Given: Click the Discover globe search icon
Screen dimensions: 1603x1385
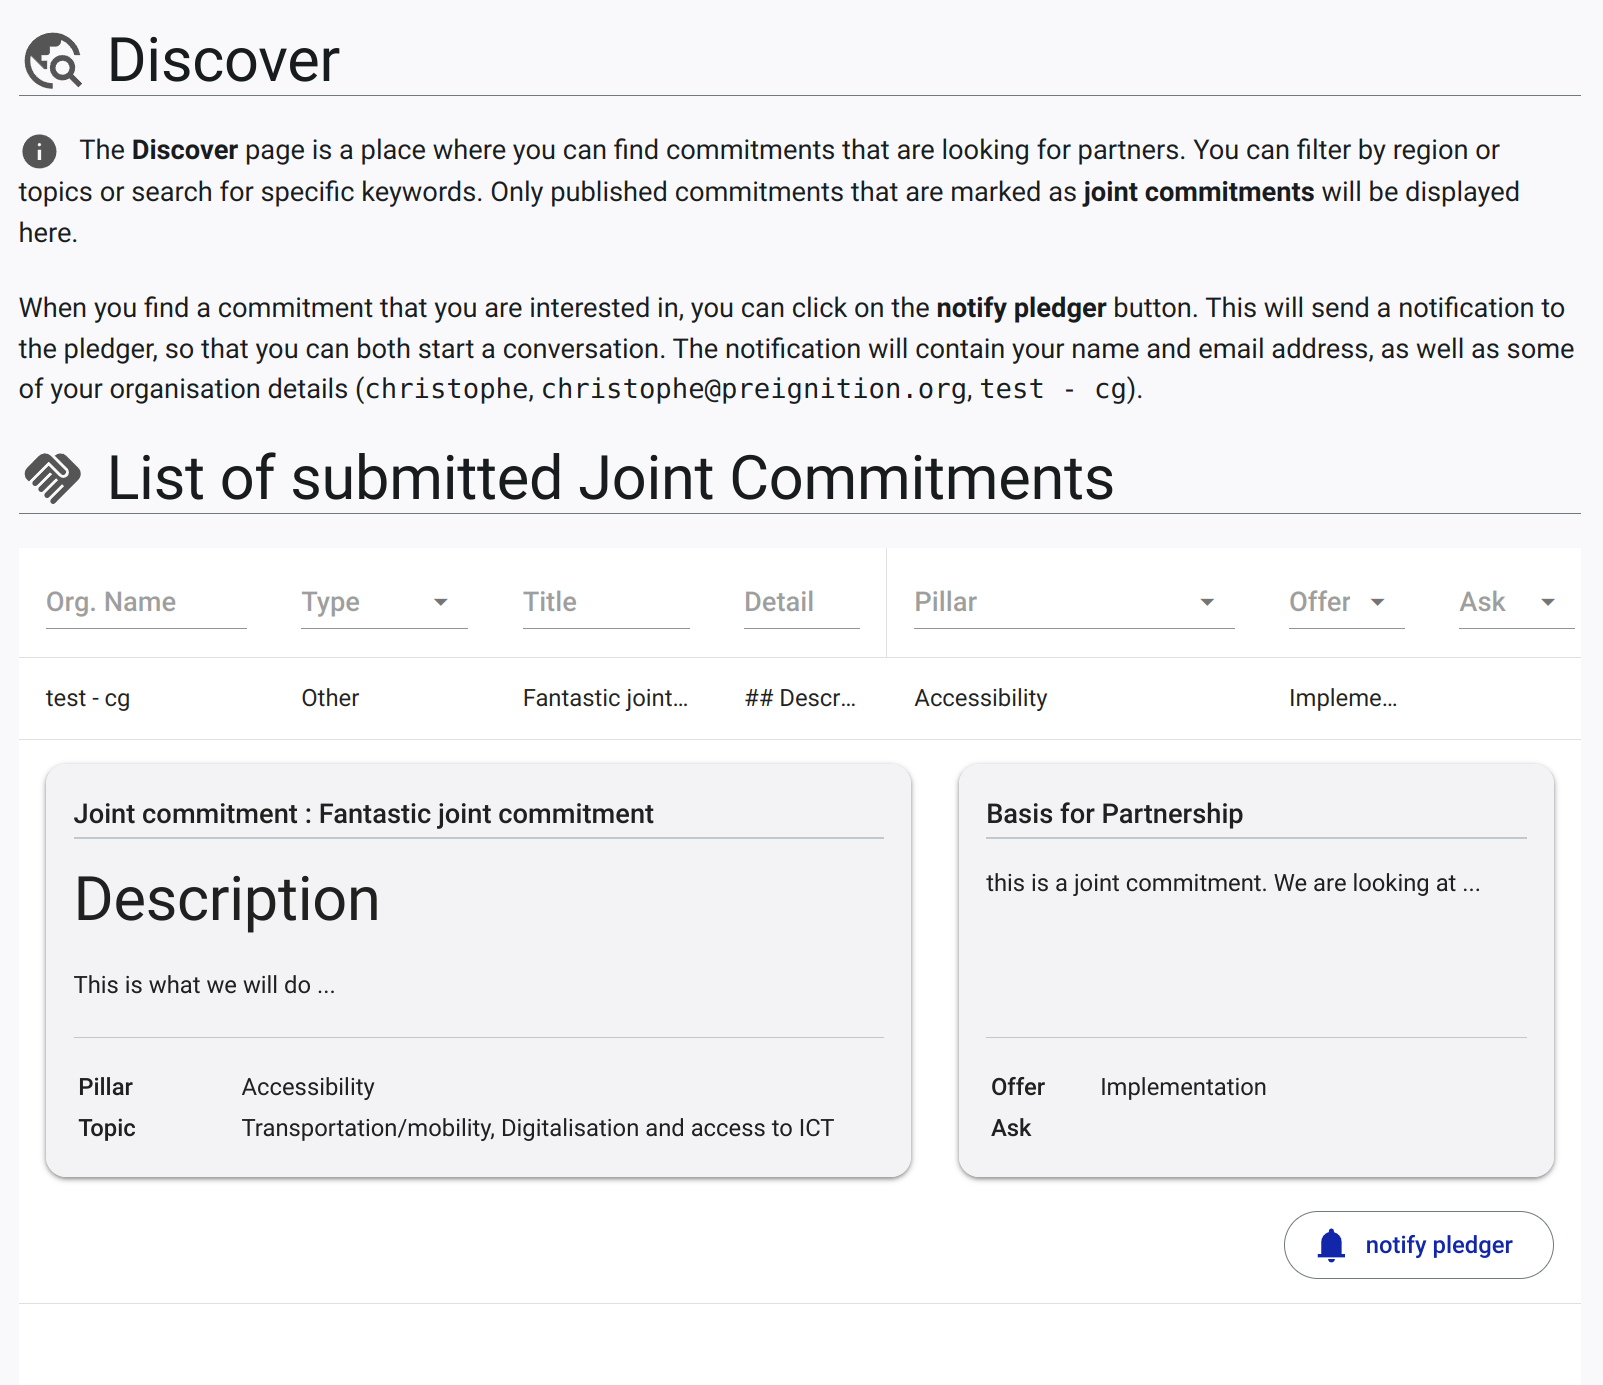Looking at the screenshot, I should tap(53, 61).
